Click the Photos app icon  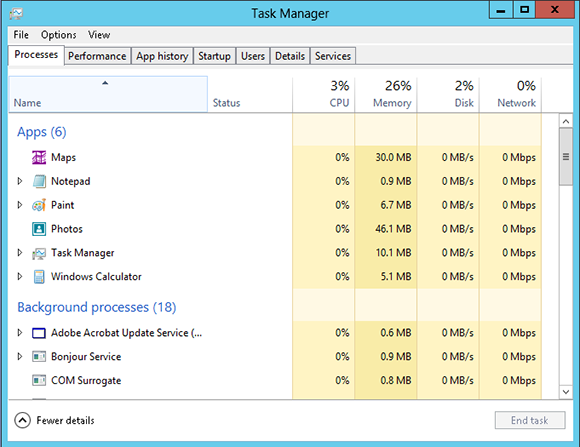pyautogui.click(x=39, y=229)
